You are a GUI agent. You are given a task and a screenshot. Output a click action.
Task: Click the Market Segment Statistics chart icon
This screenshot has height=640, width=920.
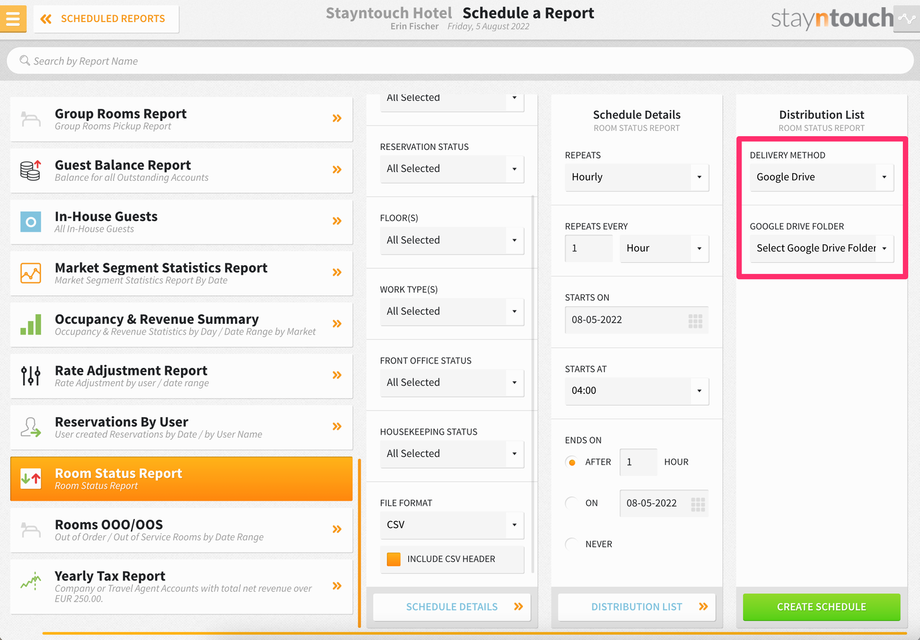(31, 273)
